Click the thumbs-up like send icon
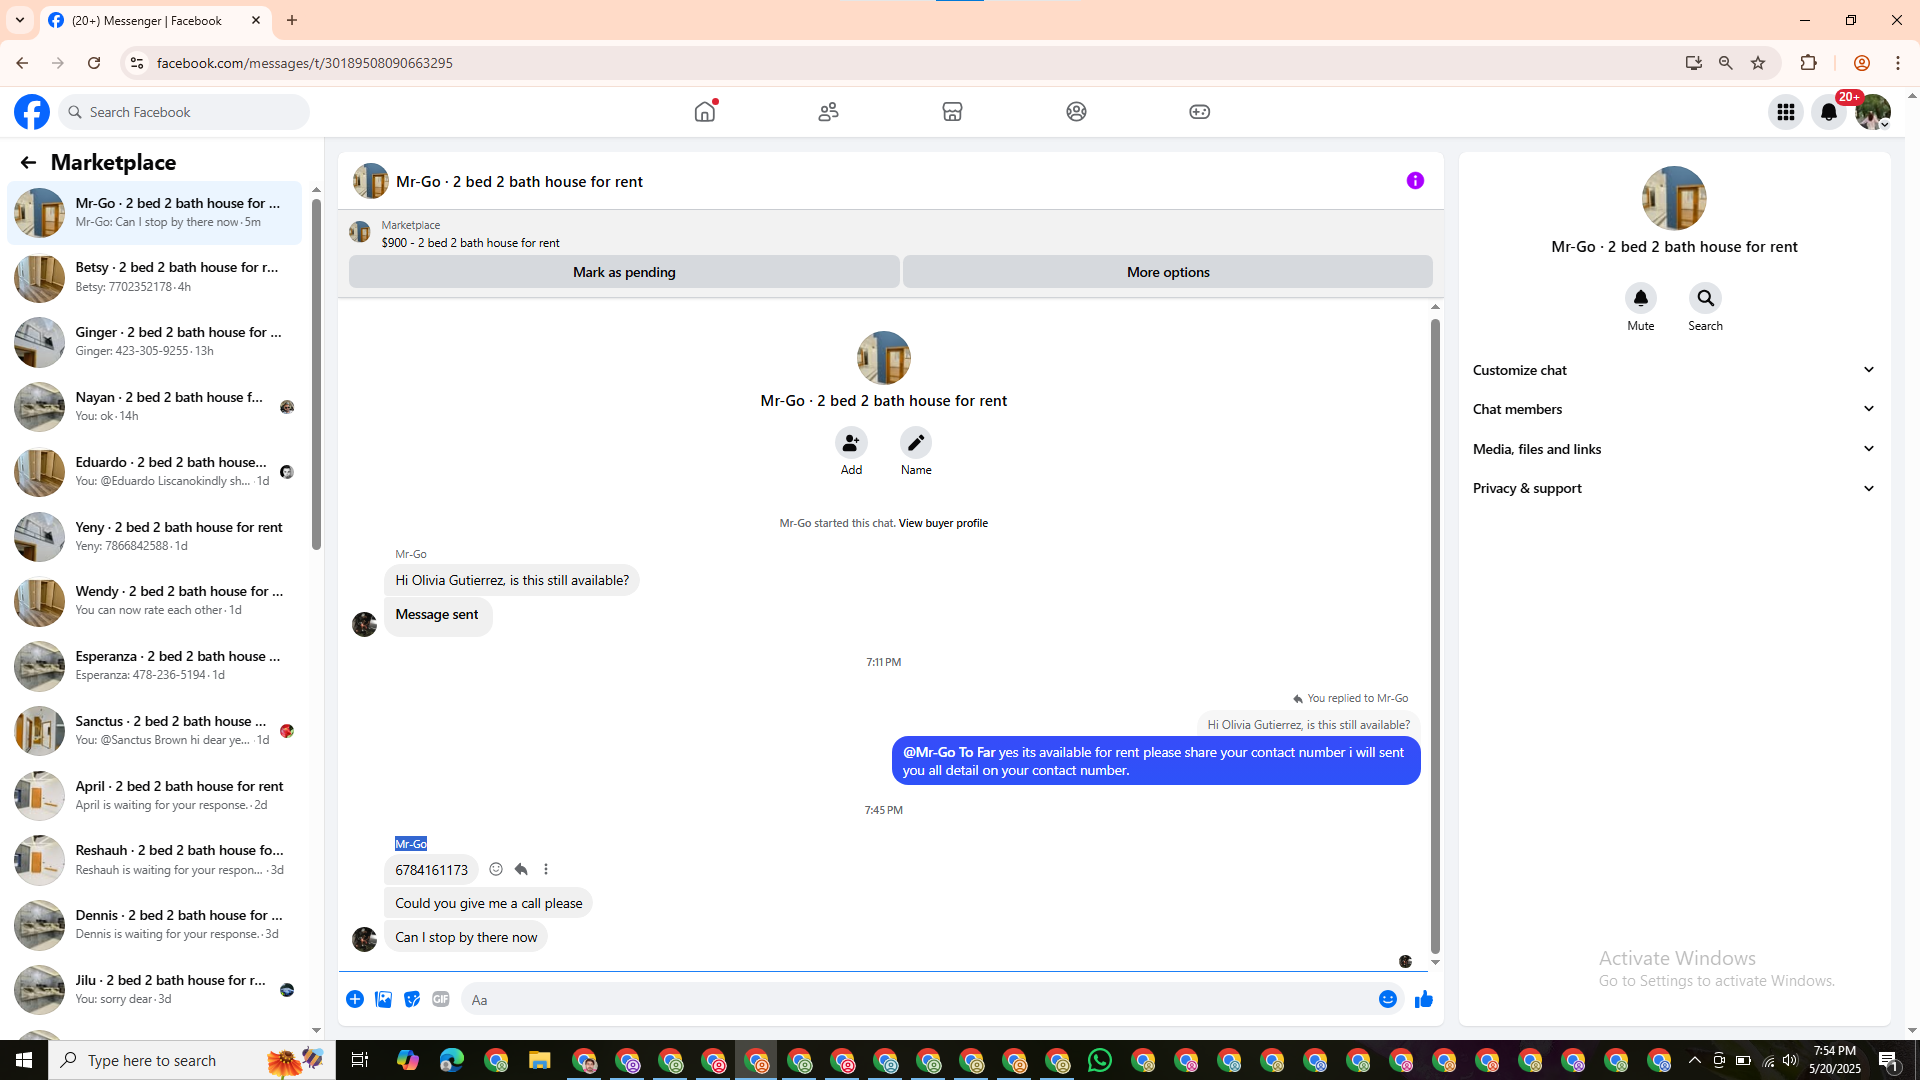Image resolution: width=1920 pixels, height=1080 pixels. 1423,999
